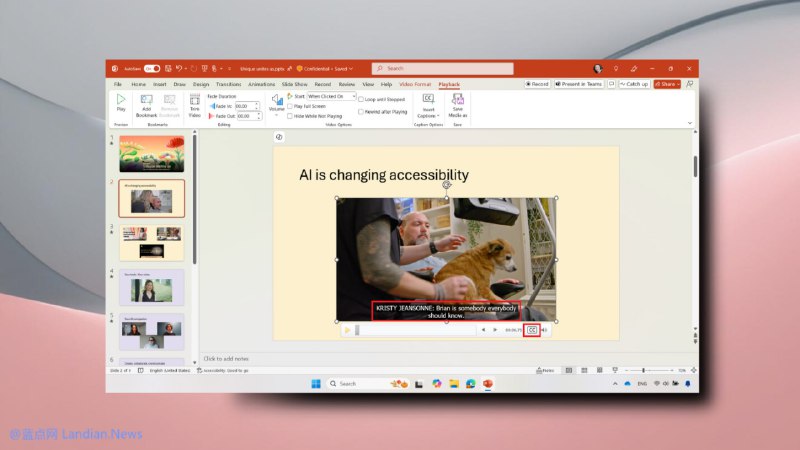Open the Customize Quick Access Toolbar dropdown
The height and width of the screenshot is (450, 800).
click(229, 68)
